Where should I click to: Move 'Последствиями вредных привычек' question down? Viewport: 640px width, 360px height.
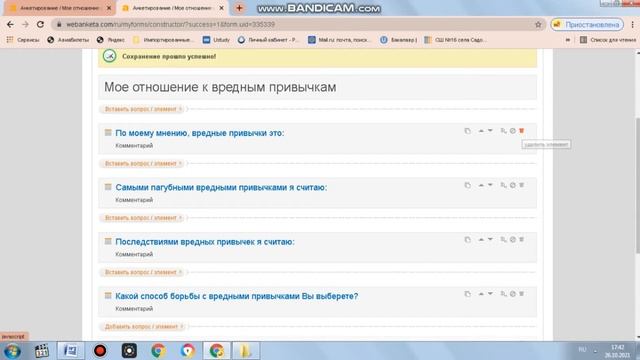point(490,240)
